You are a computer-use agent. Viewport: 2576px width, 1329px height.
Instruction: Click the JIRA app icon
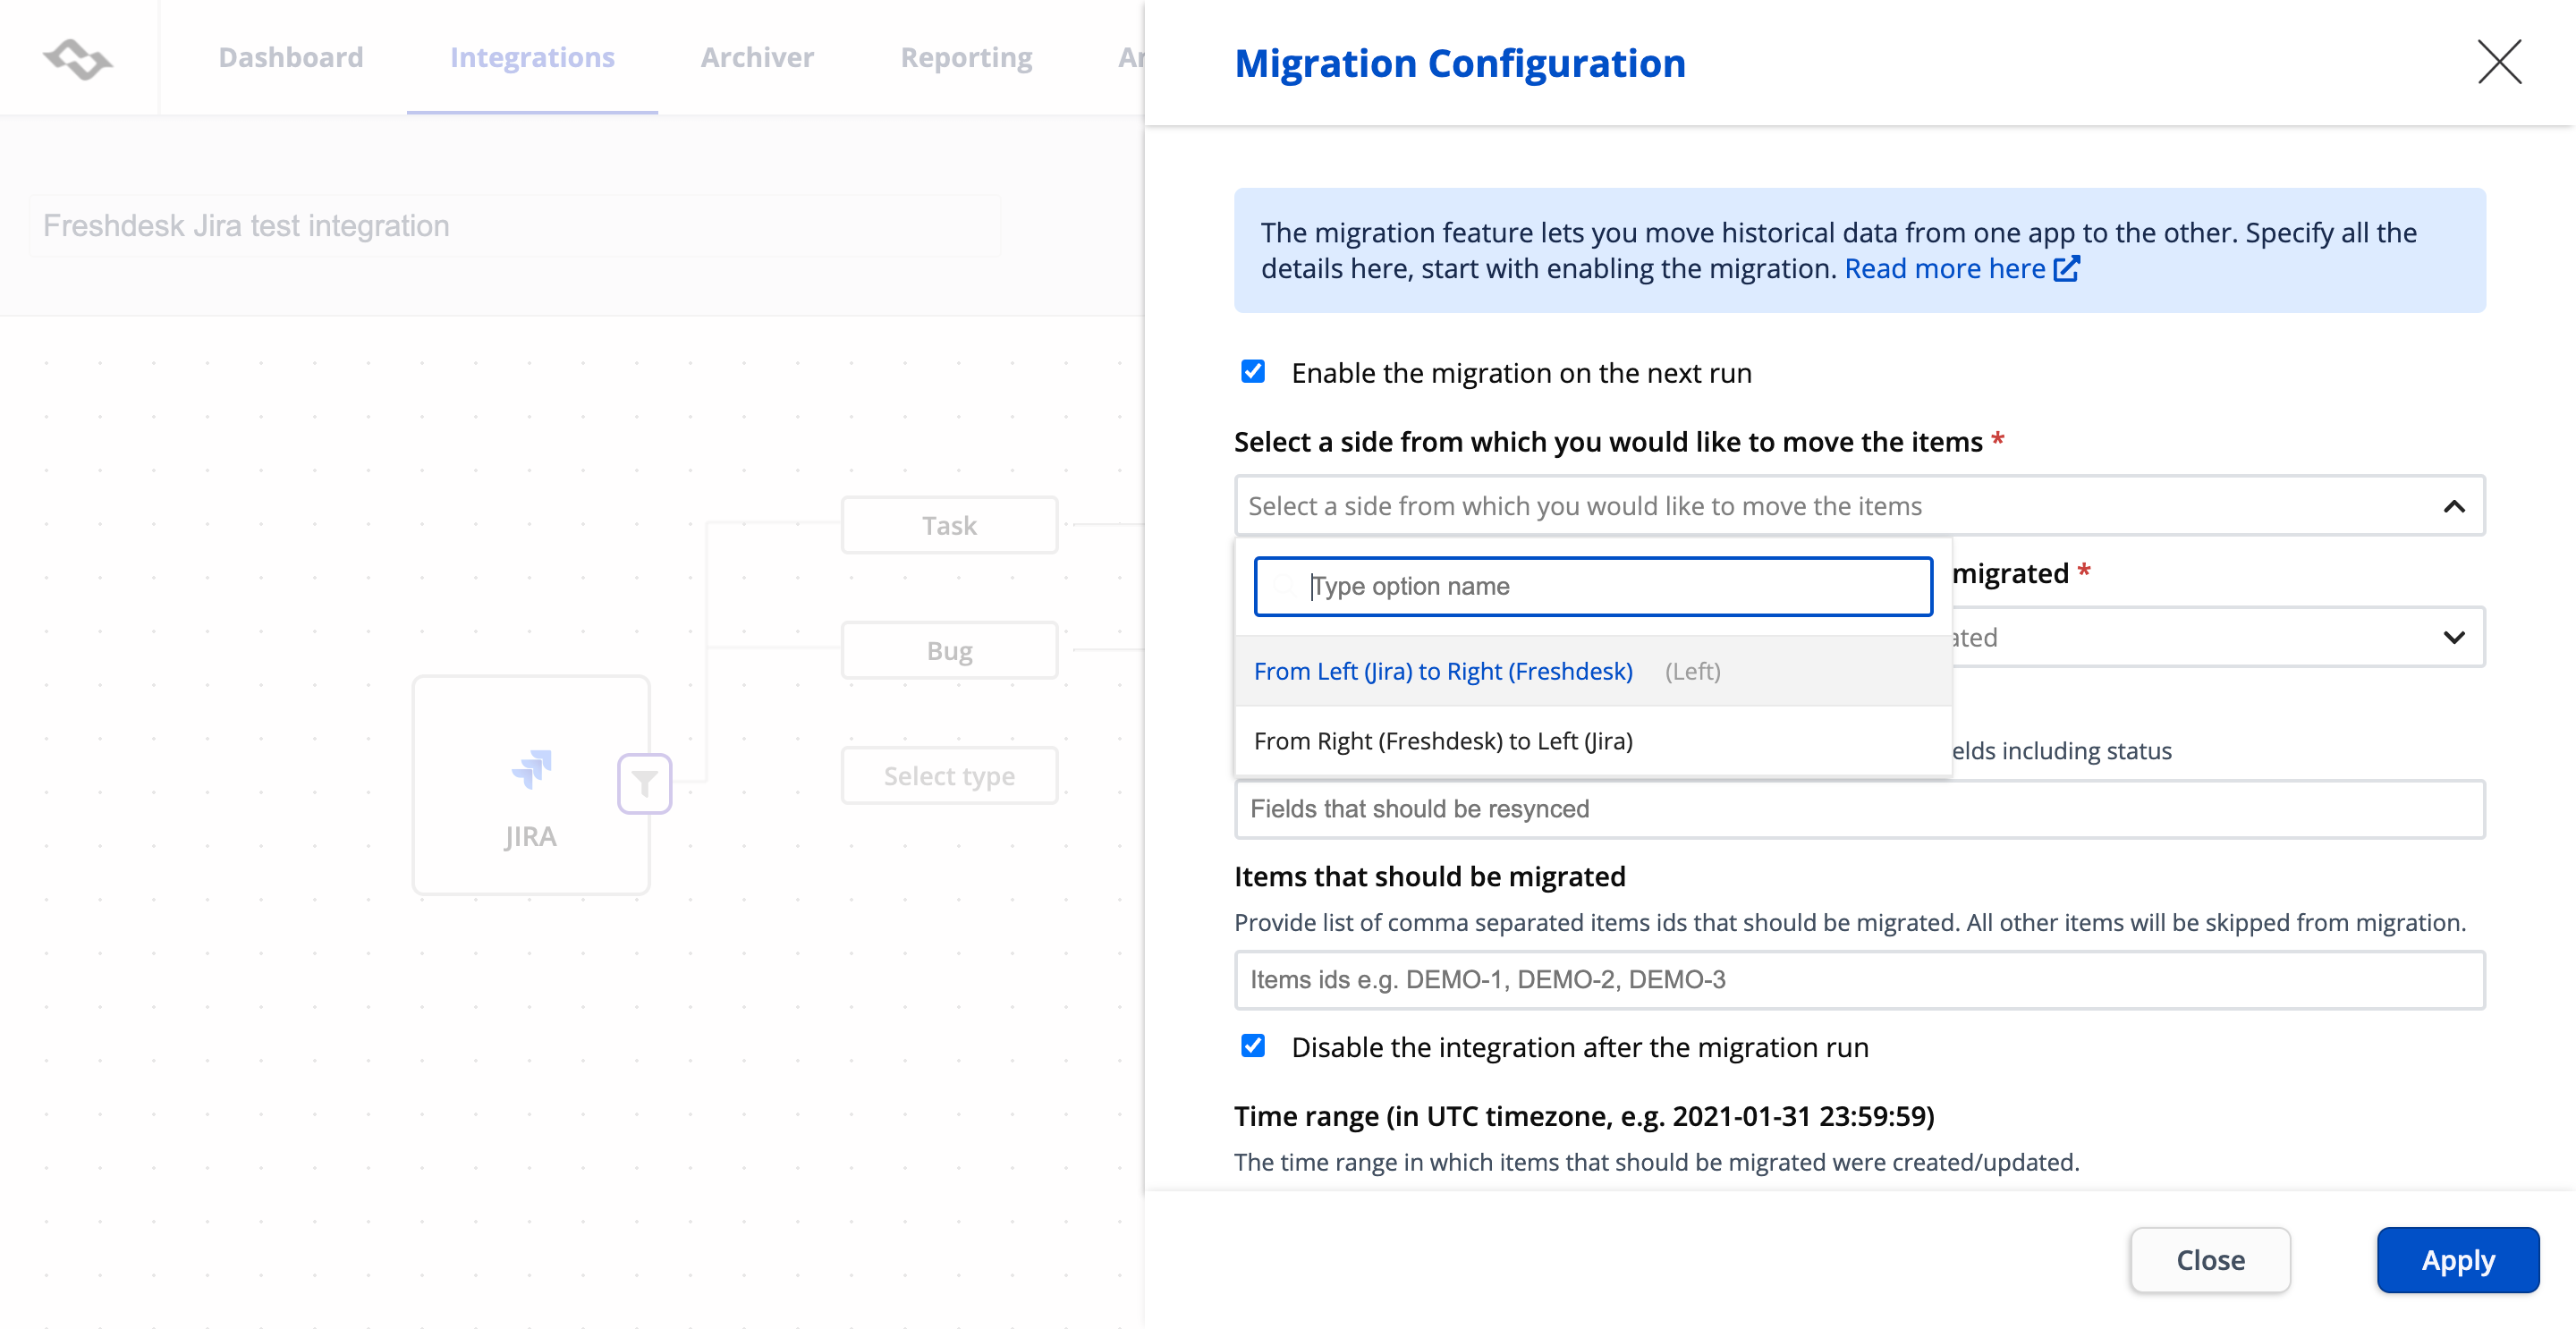[531, 768]
